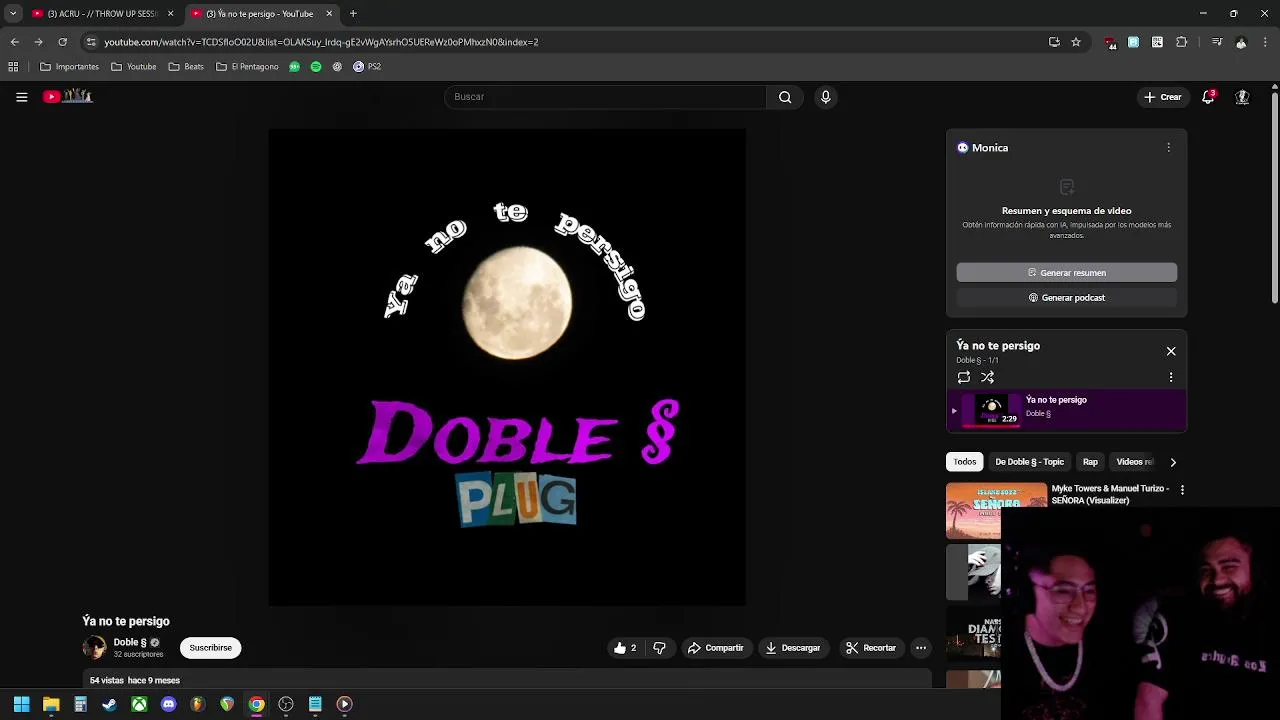Open the green 99+ bookmark icon
The height and width of the screenshot is (720, 1280).
click(x=294, y=67)
